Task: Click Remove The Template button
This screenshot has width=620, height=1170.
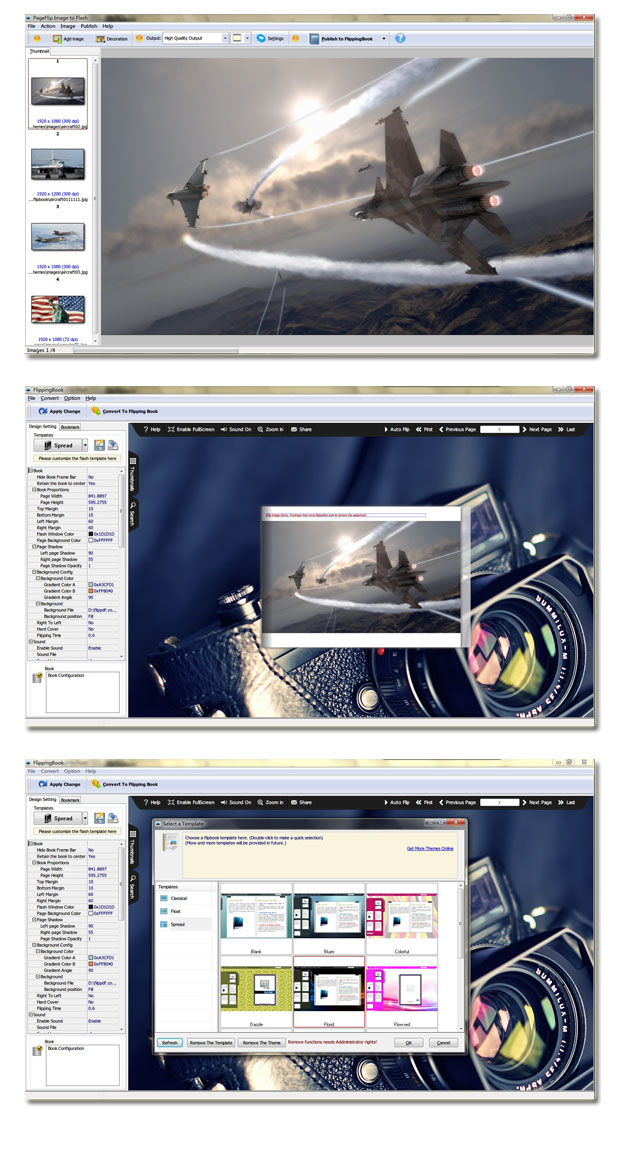Action: pyautogui.click(x=211, y=1042)
